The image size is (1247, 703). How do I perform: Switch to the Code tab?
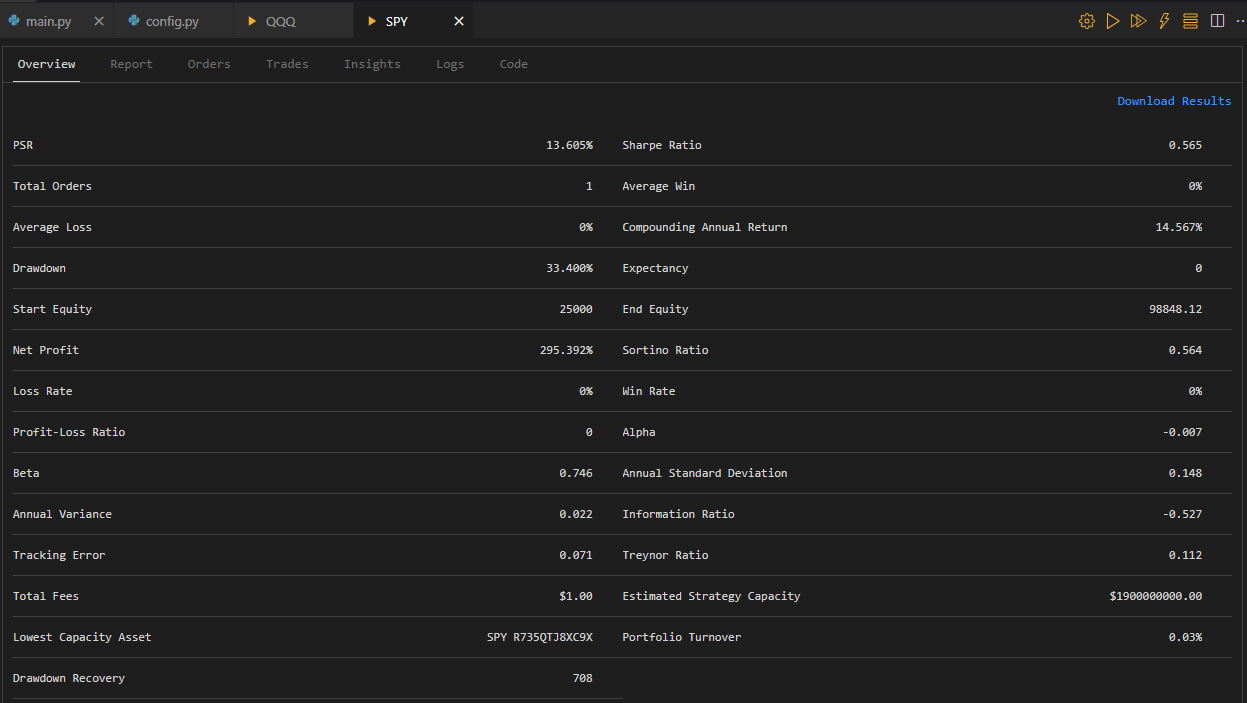(x=514, y=64)
